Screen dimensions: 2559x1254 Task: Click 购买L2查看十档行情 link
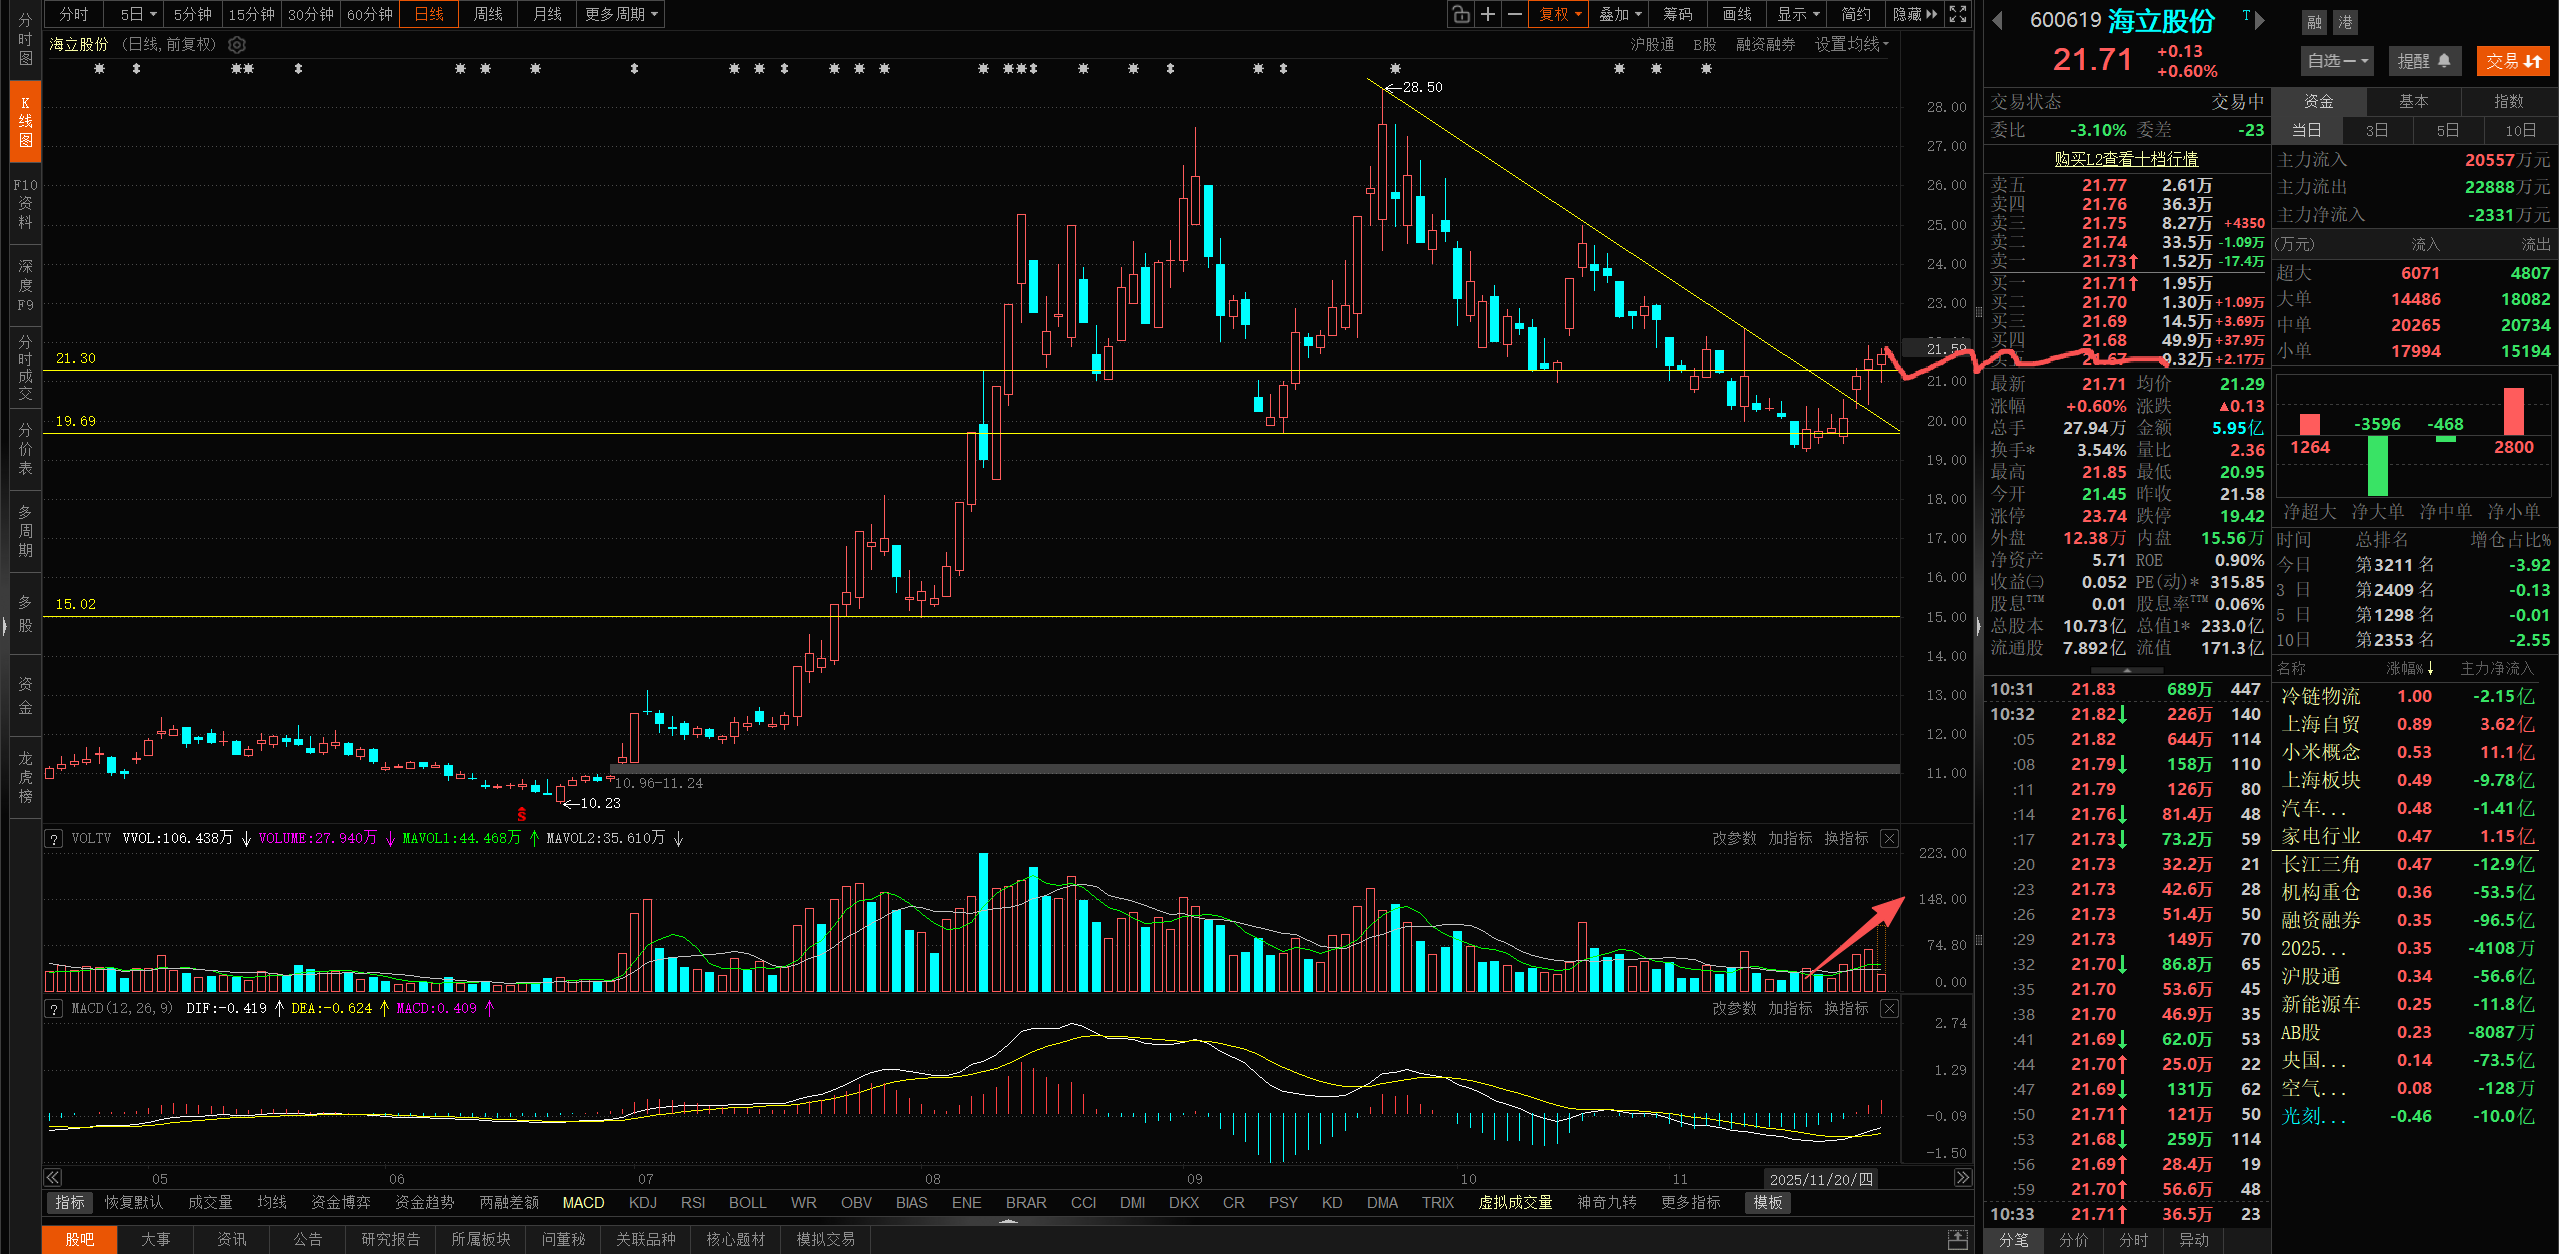coord(2126,159)
